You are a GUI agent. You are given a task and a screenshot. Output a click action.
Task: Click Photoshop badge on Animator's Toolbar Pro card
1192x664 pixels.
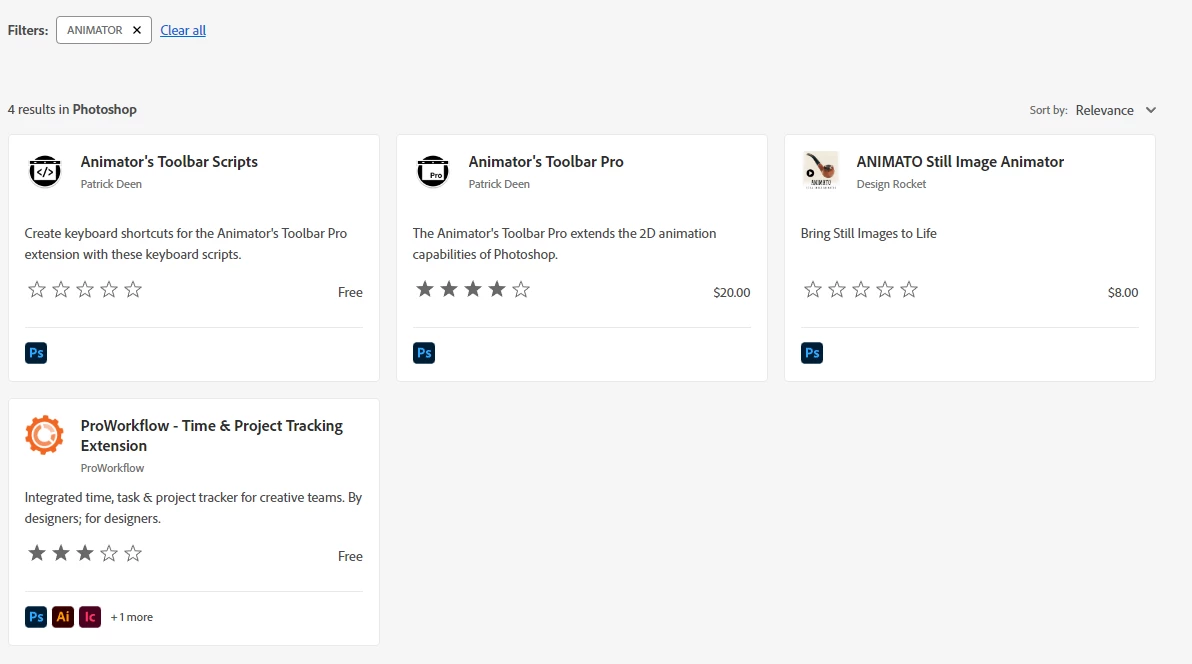(x=424, y=353)
